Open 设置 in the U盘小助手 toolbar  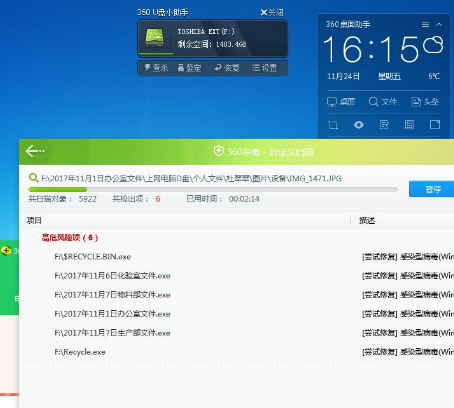click(x=265, y=68)
